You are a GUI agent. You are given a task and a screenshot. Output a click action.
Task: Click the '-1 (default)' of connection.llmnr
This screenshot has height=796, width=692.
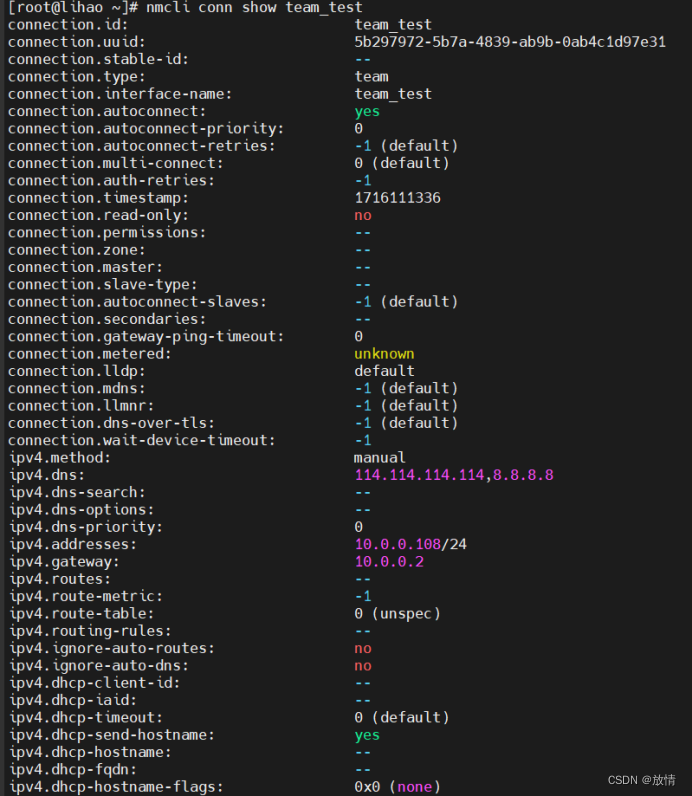406,406
